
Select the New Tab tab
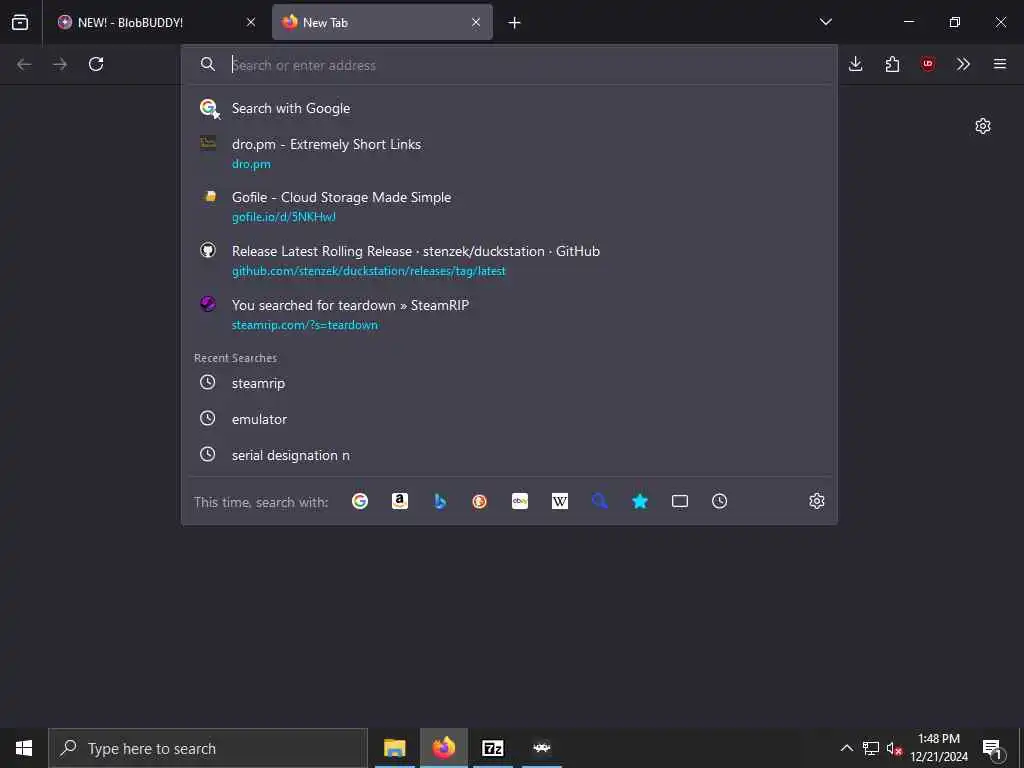tap(382, 22)
